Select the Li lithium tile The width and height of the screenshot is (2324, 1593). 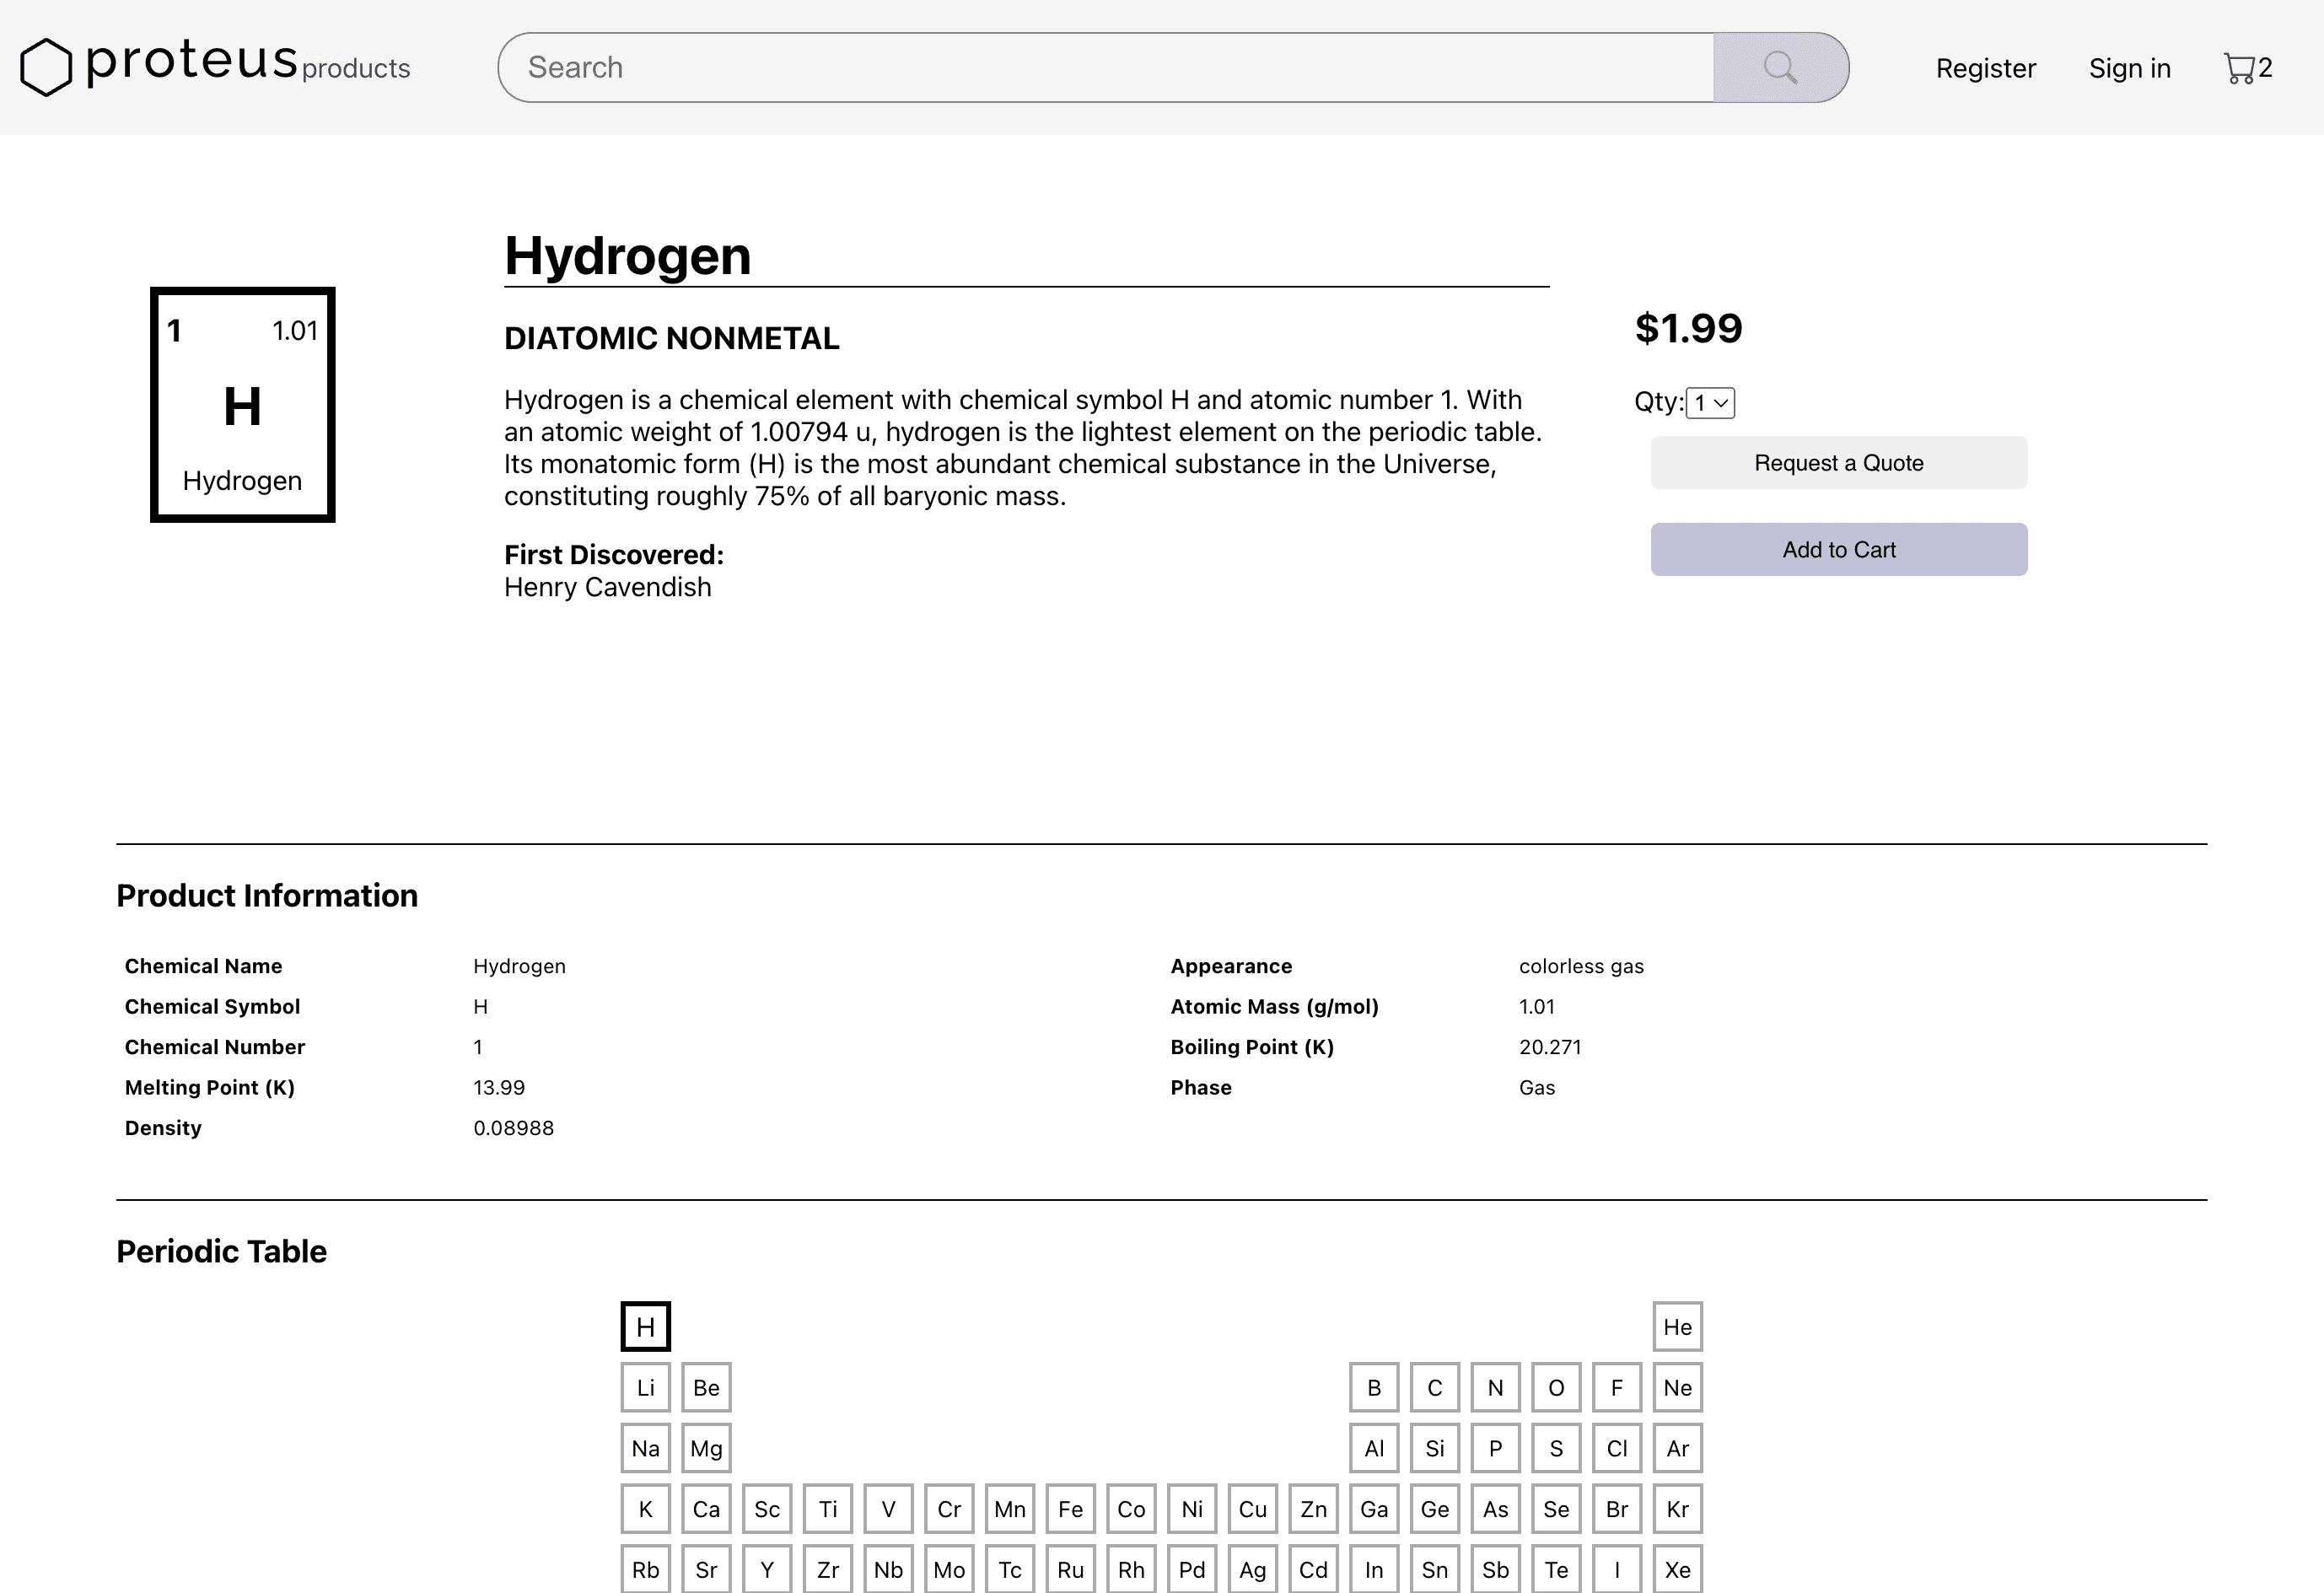[645, 1388]
